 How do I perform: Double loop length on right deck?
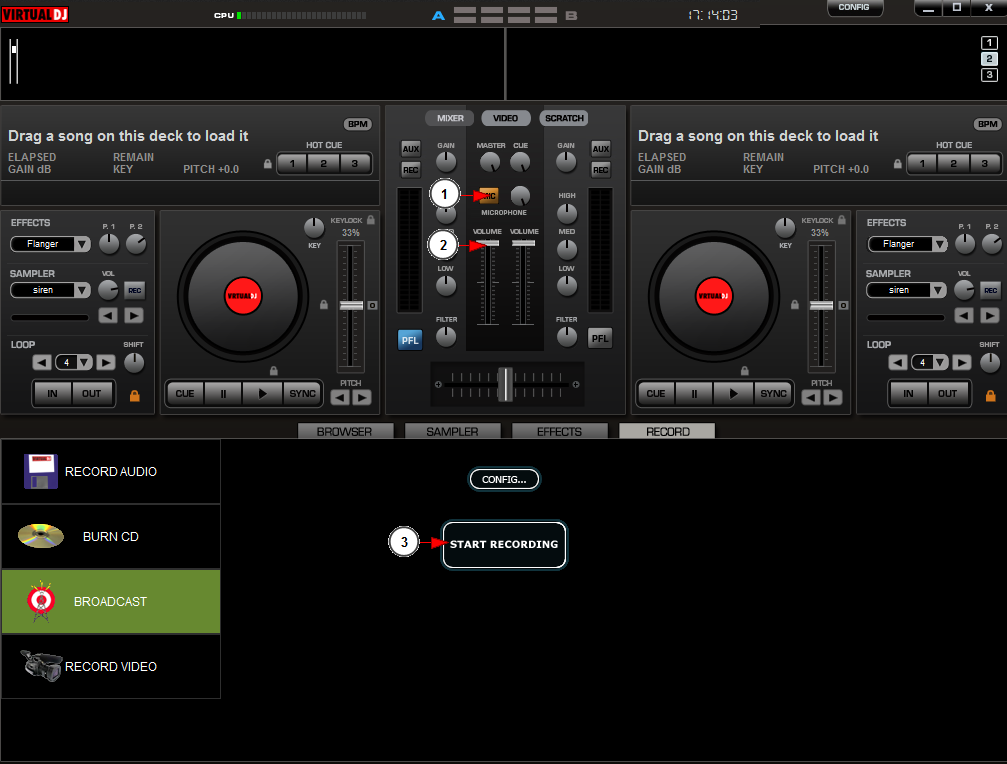(962, 363)
